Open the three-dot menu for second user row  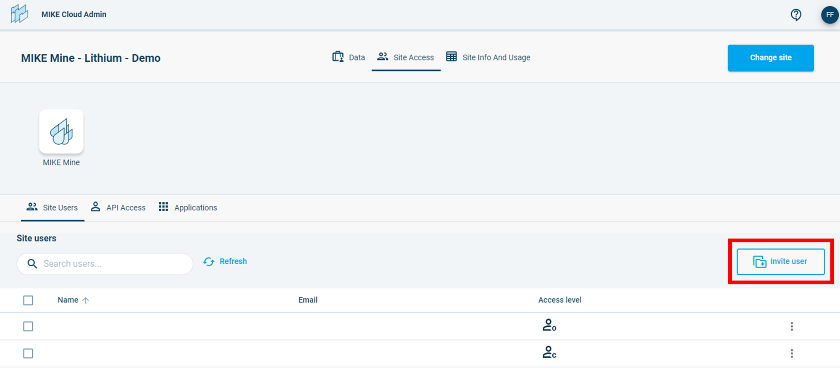(x=792, y=353)
